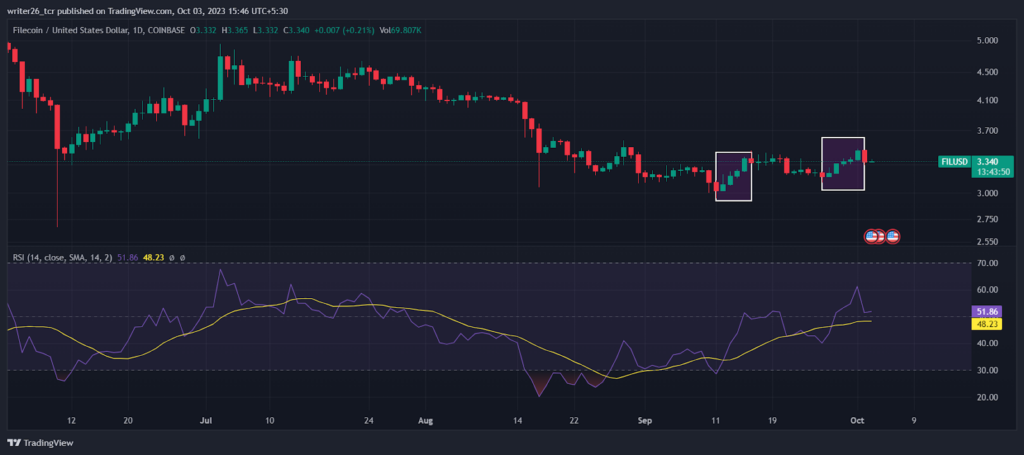The image size is (1024, 455).
Task: Click the date label 12 on time axis
Action: click(x=72, y=420)
